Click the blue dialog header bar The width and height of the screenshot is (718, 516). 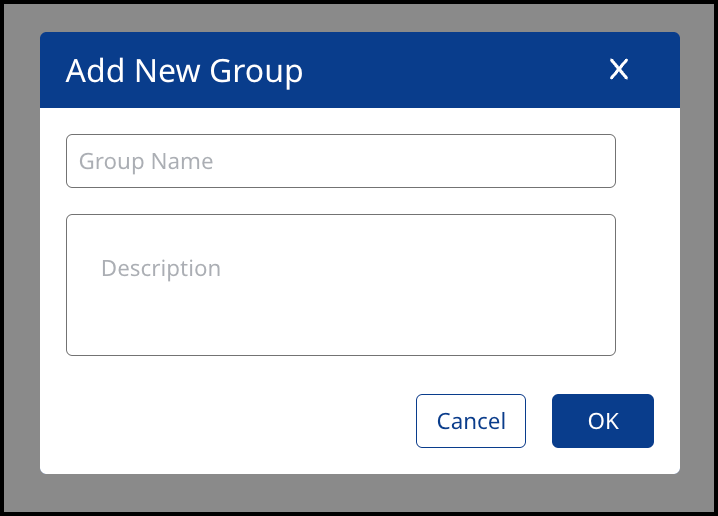click(450, 70)
